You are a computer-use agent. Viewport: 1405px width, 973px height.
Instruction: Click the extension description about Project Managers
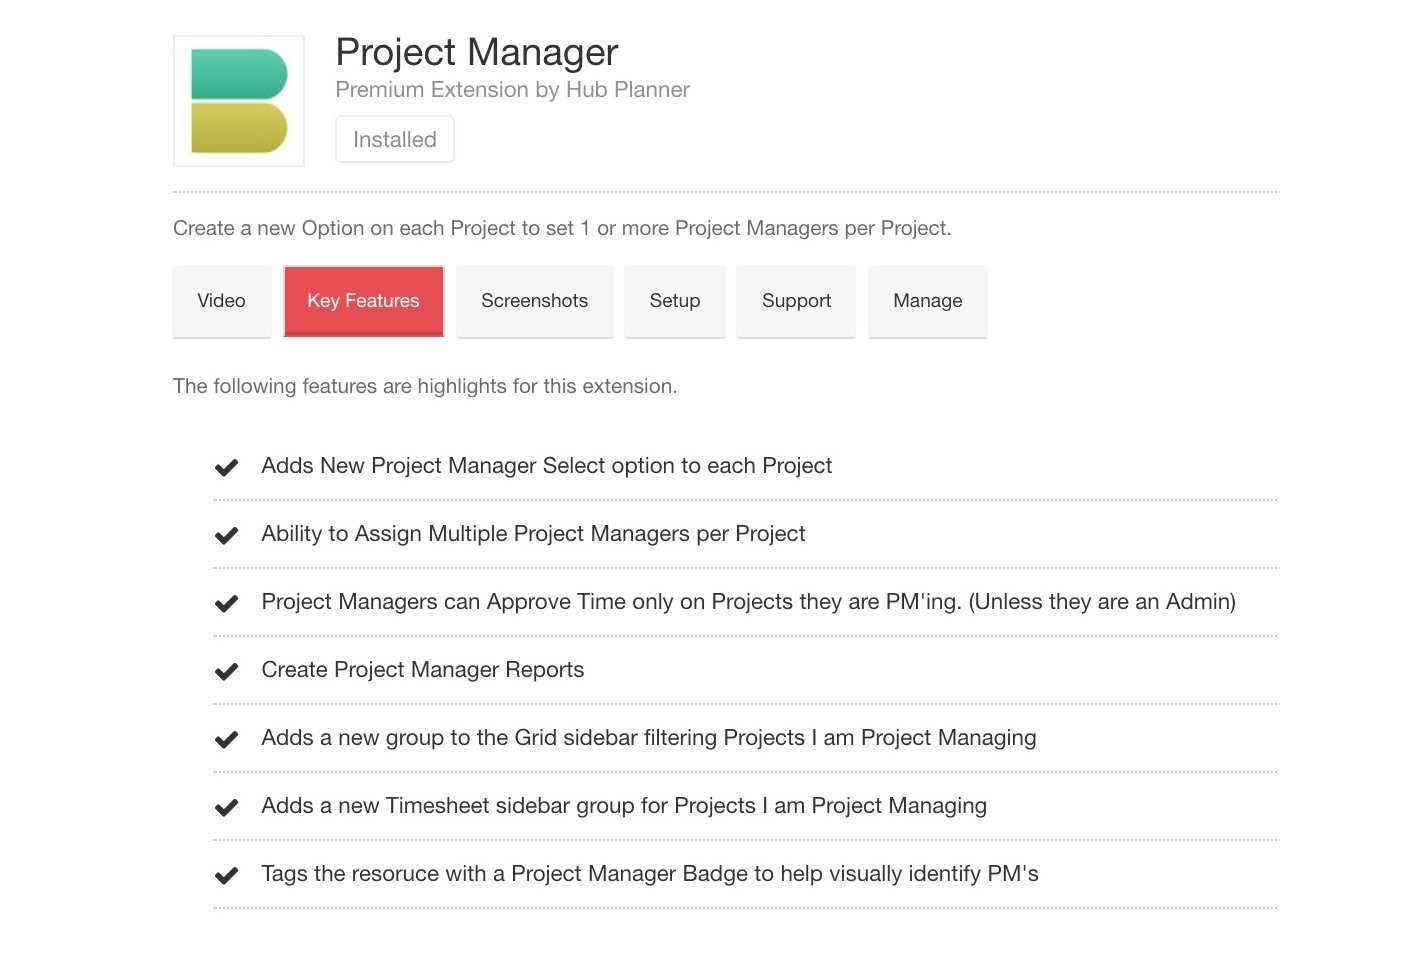(562, 228)
